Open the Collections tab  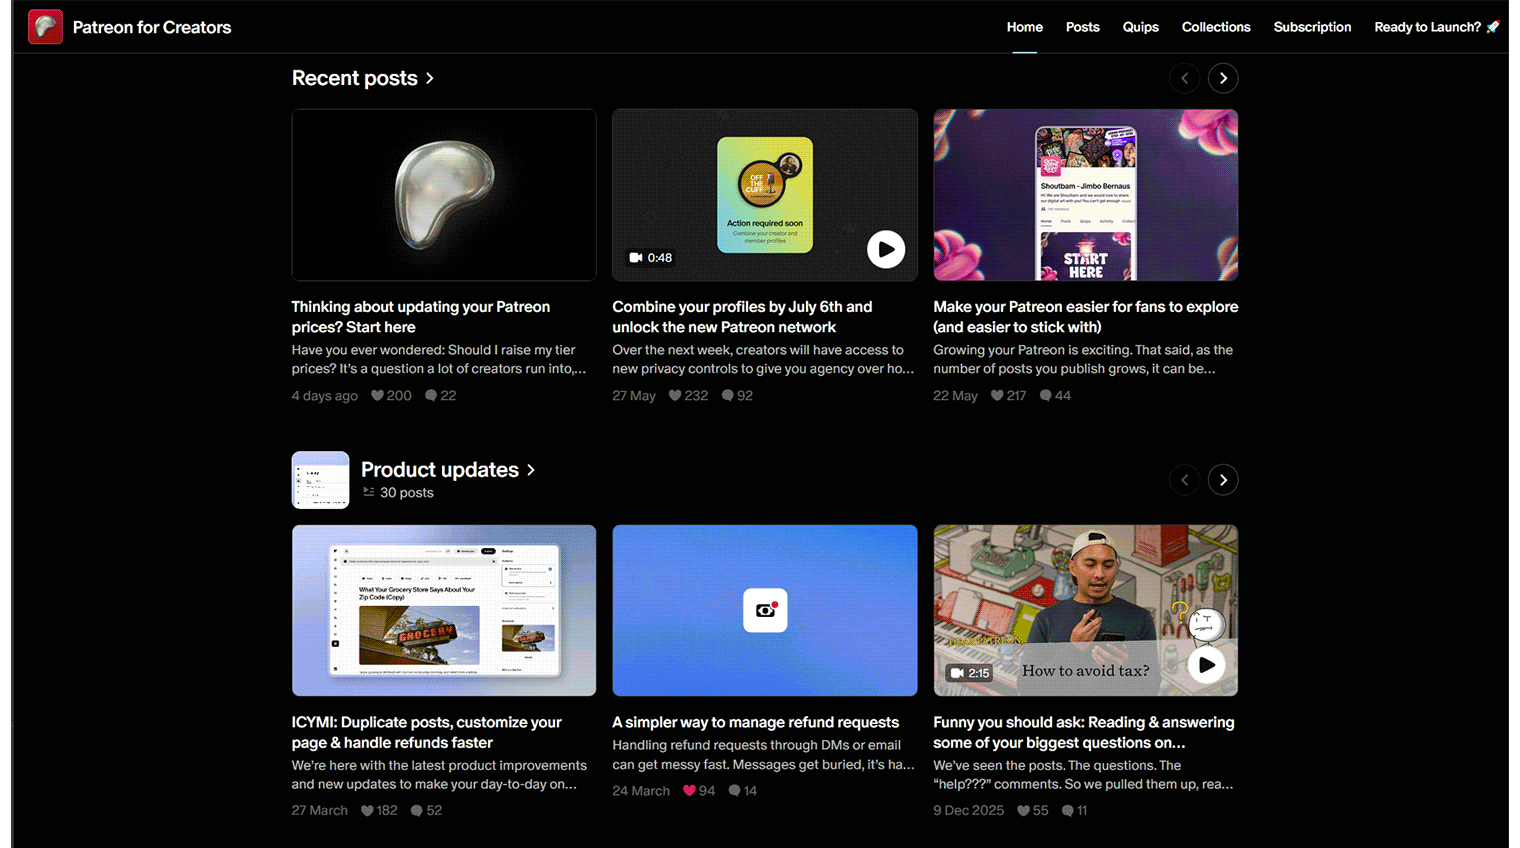(1216, 27)
